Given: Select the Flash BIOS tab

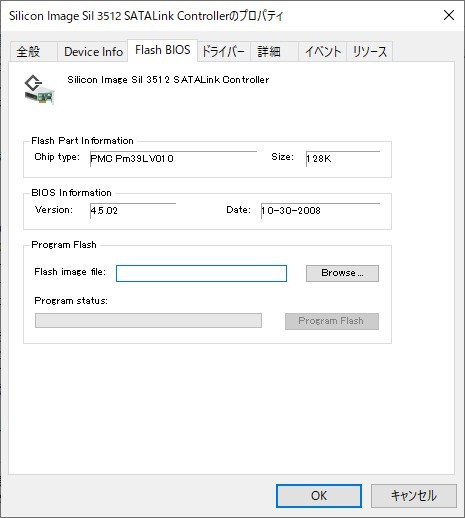Looking at the screenshot, I should 162,50.
